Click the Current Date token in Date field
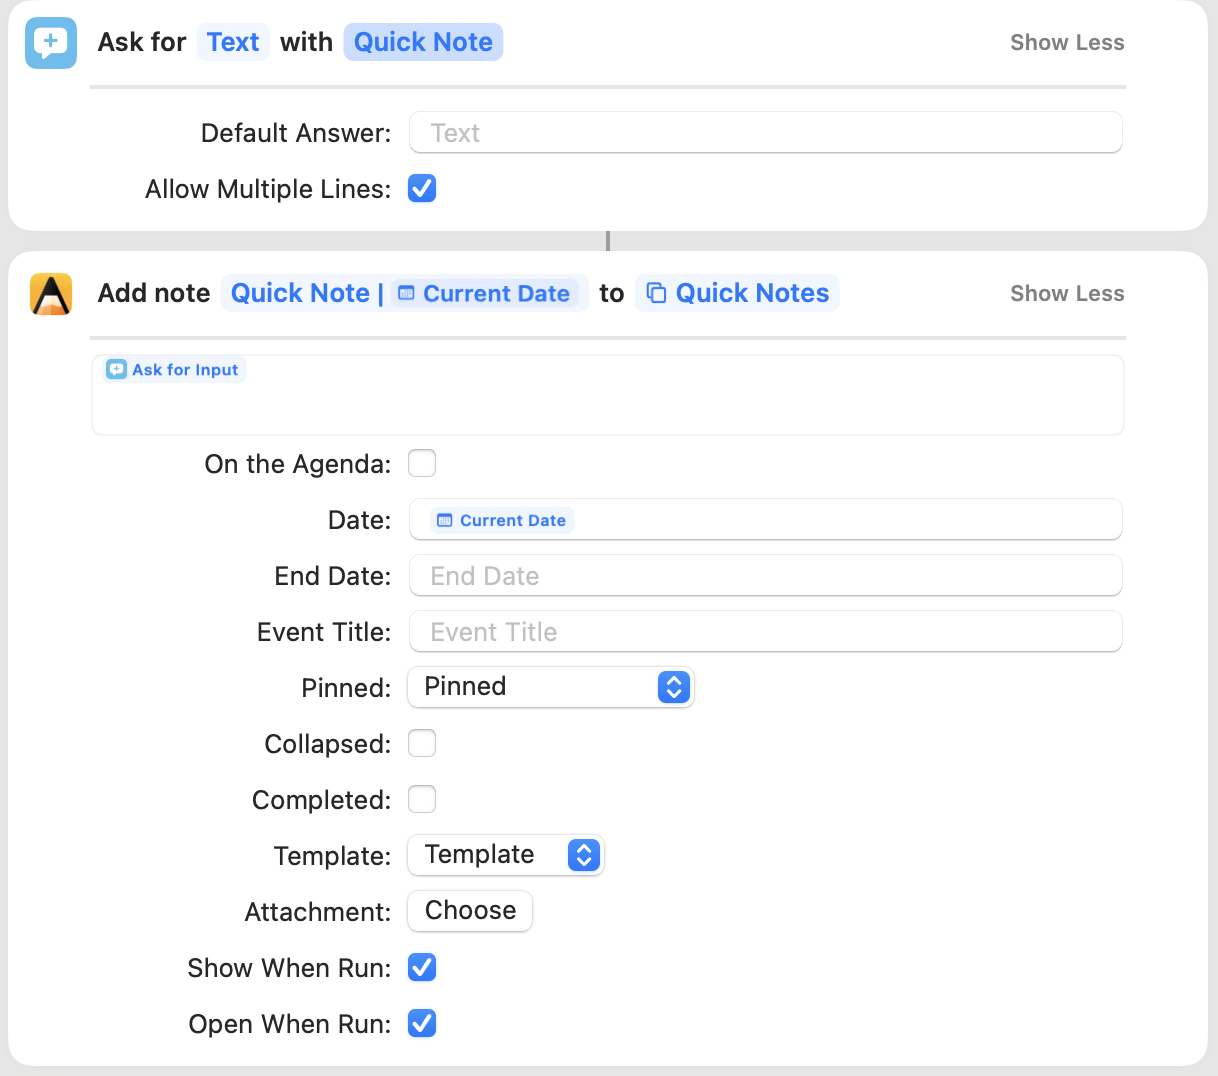This screenshot has width=1218, height=1076. [x=502, y=520]
